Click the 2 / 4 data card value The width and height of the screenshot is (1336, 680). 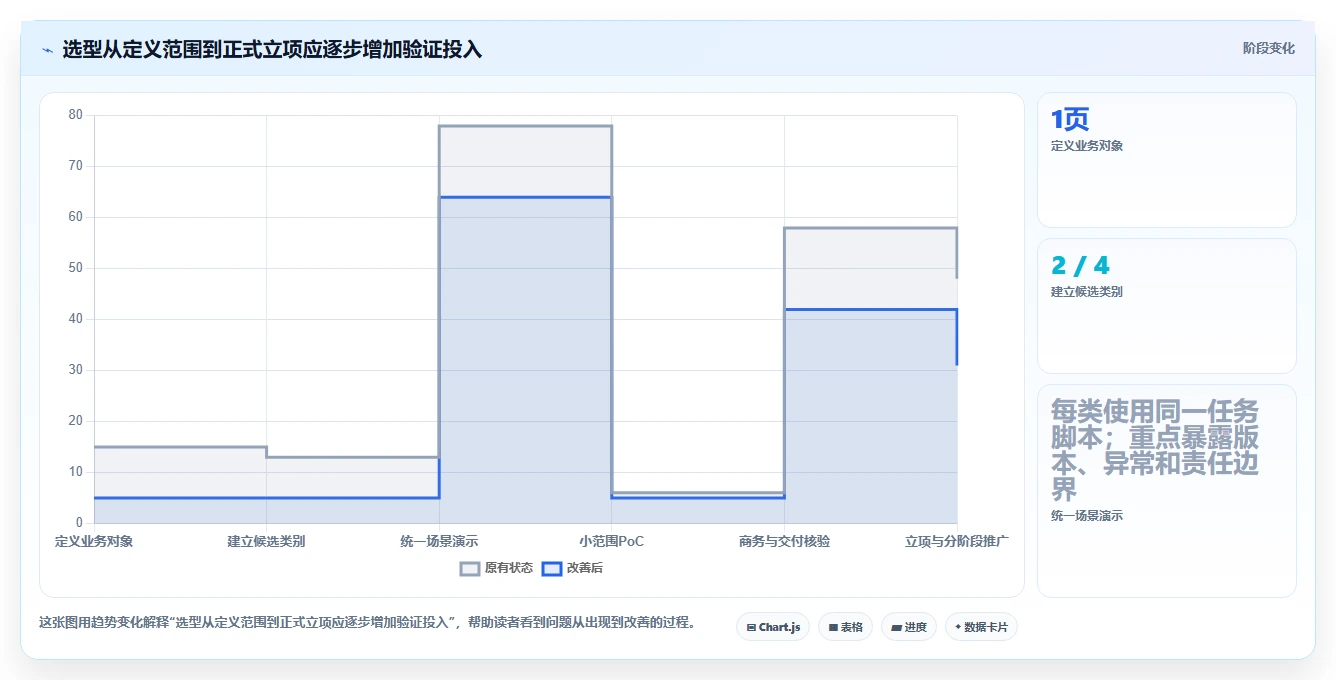point(1080,266)
